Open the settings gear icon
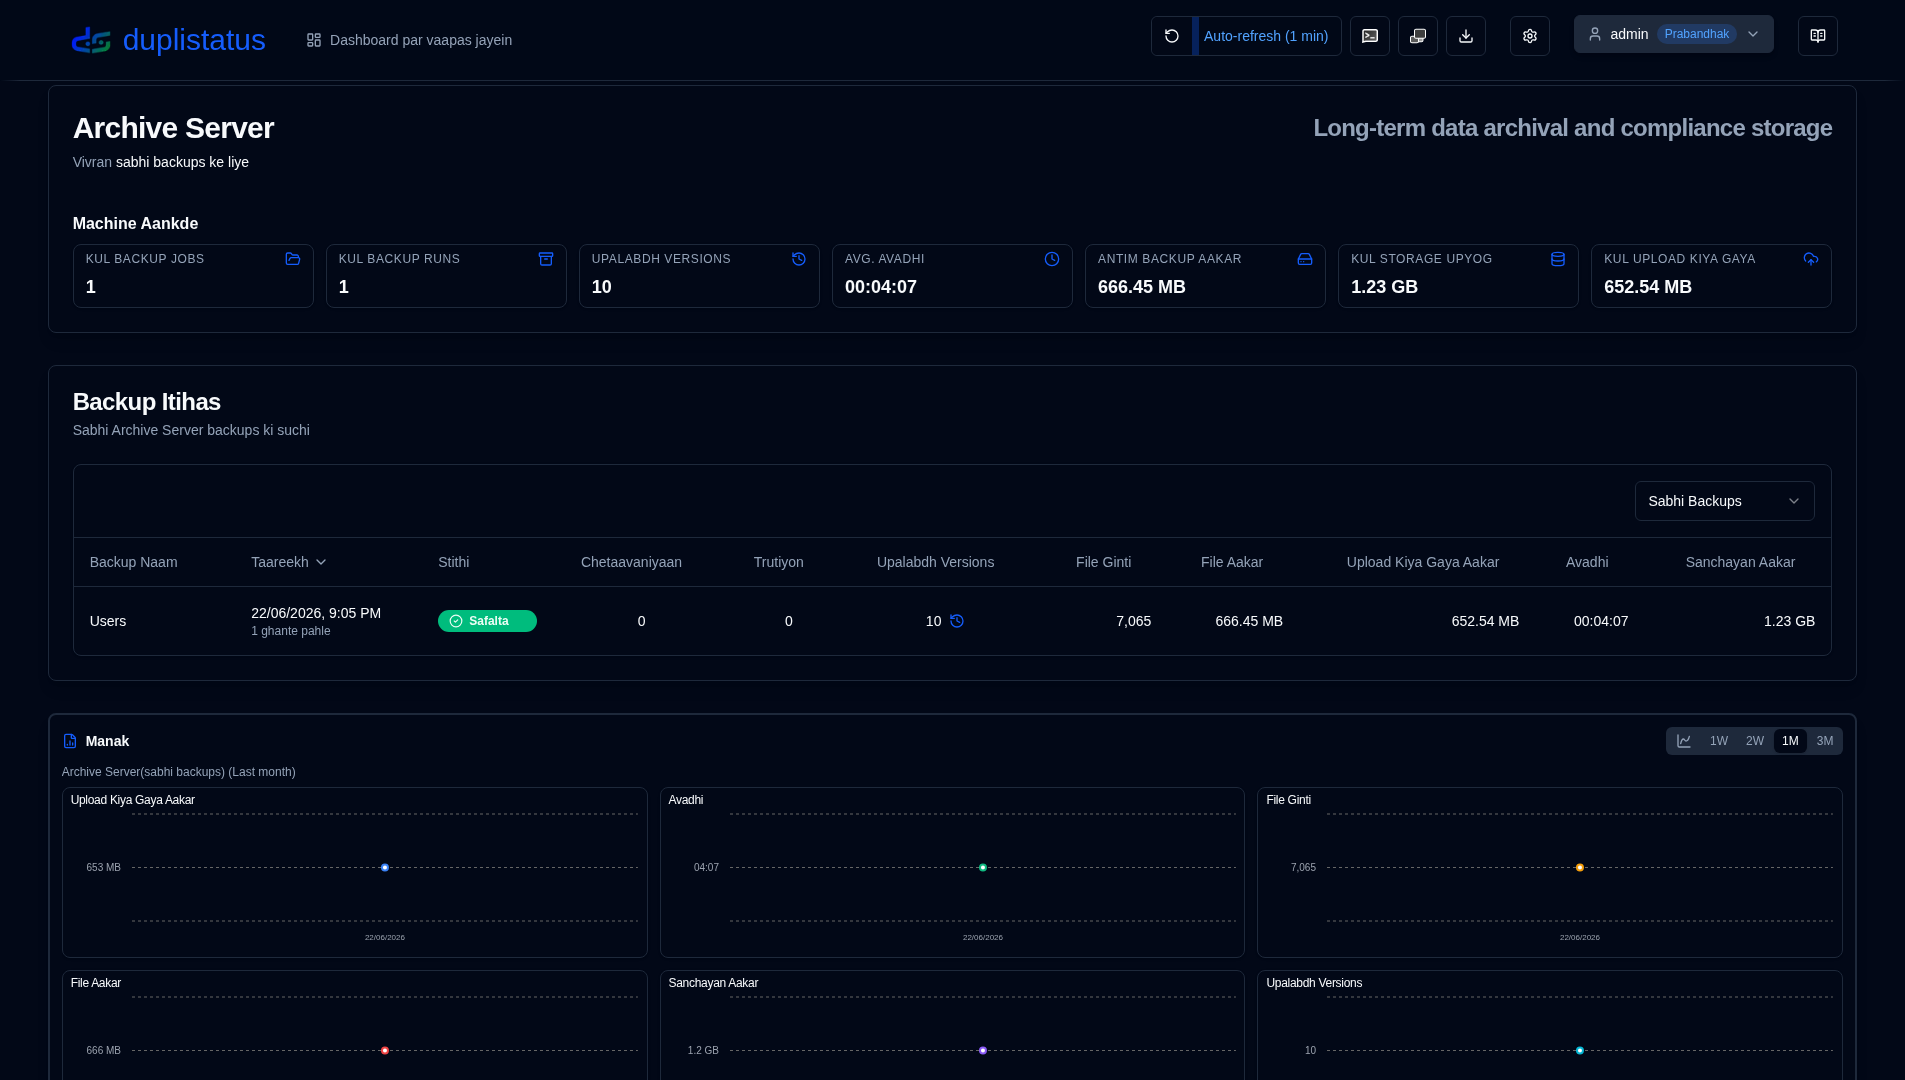 click(1530, 36)
